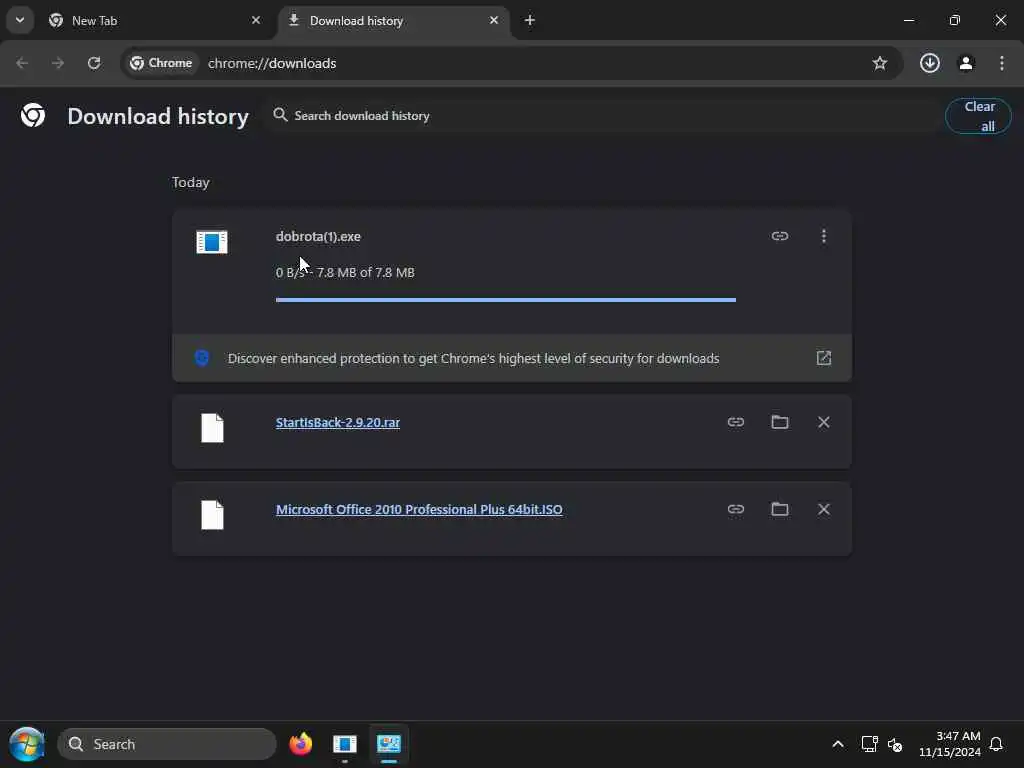Open the downloads bubble in toolbar
The height and width of the screenshot is (768, 1024).
(x=930, y=63)
